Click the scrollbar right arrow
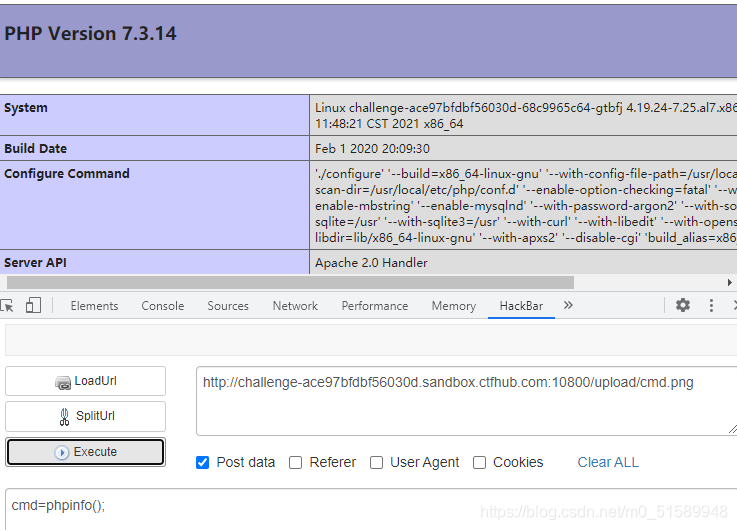Viewport: 737px width, 530px height. point(729,282)
